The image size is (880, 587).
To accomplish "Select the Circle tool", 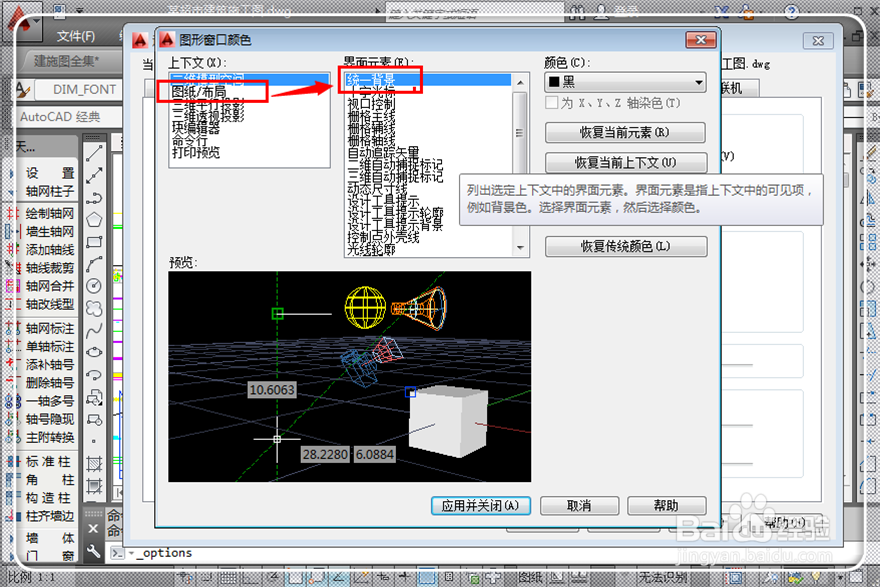I will tap(94, 286).
